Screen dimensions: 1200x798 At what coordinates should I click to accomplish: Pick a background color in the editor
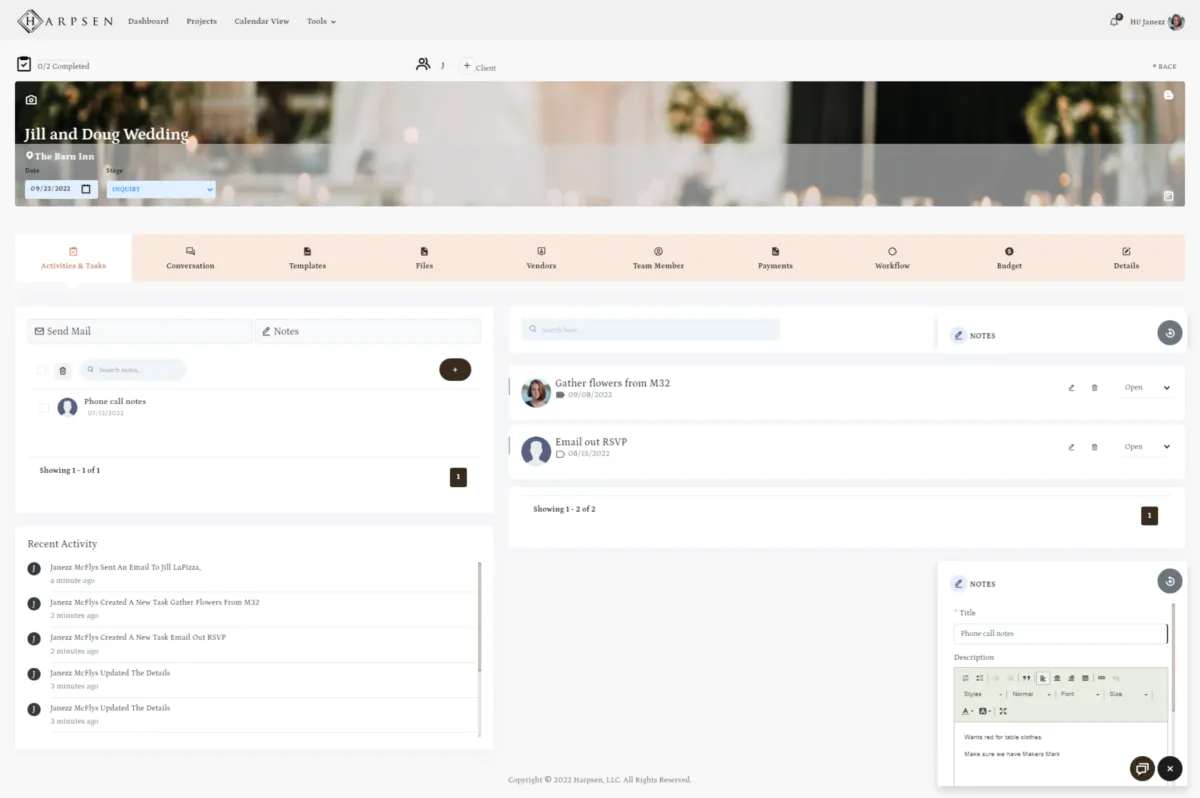(x=985, y=711)
